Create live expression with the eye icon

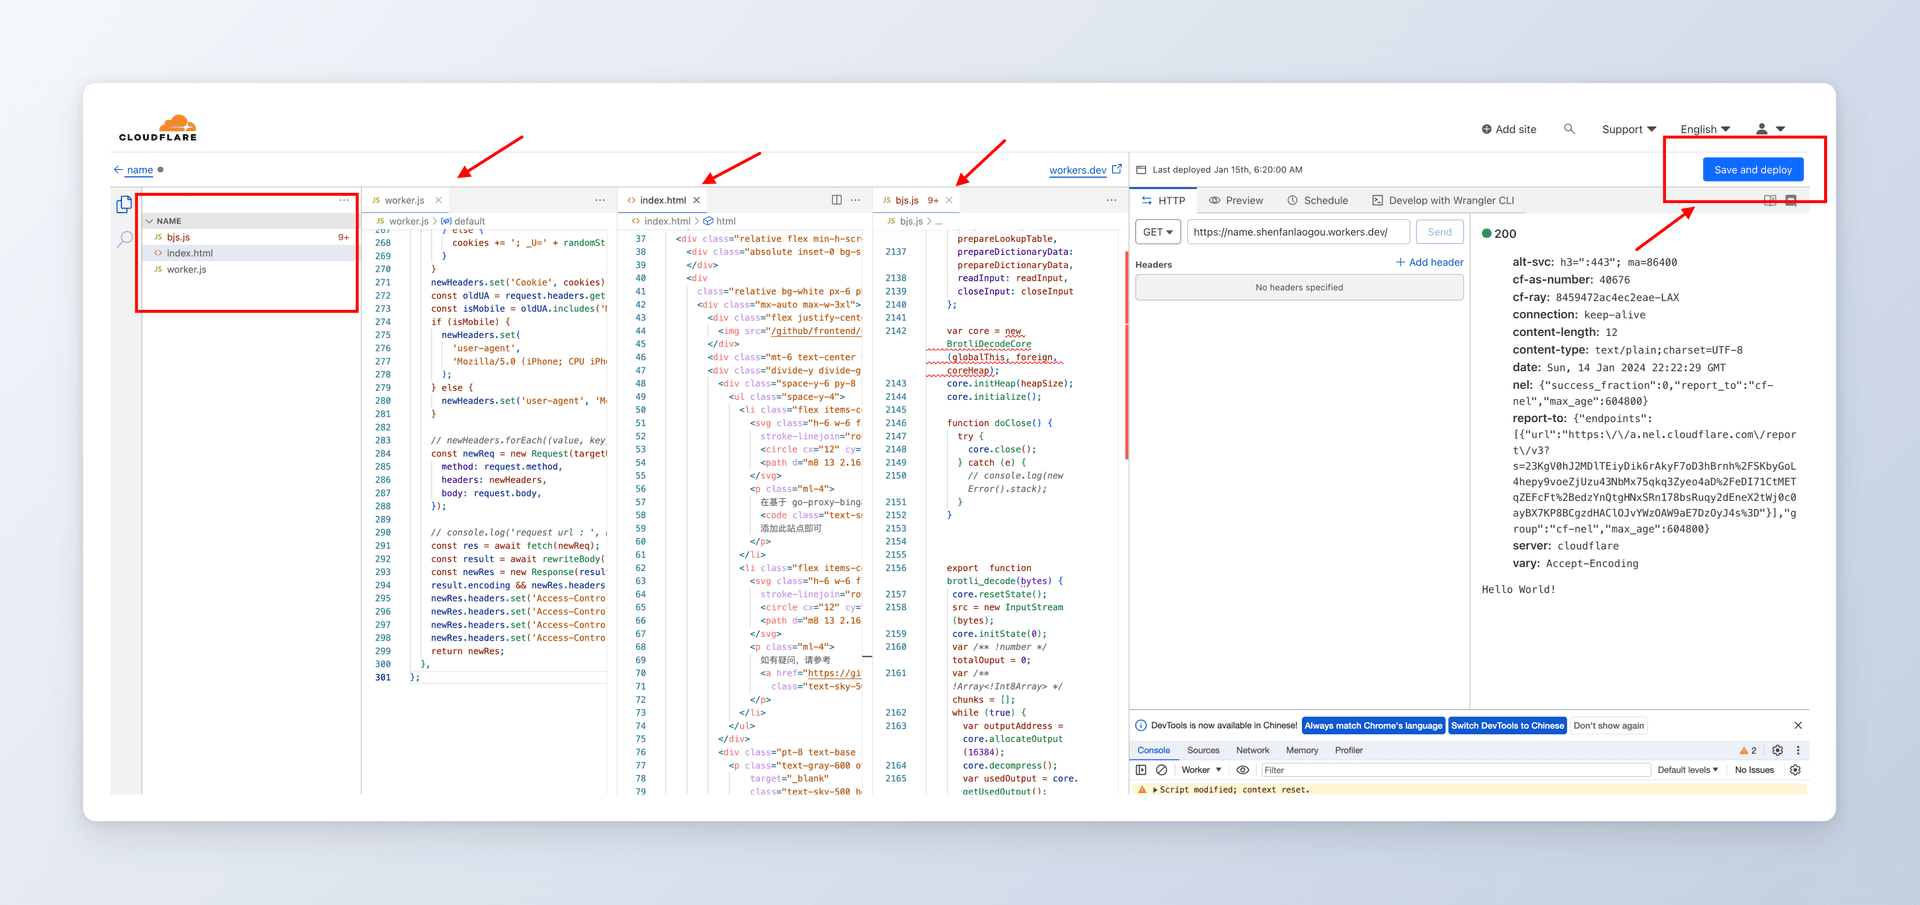[x=1243, y=770]
